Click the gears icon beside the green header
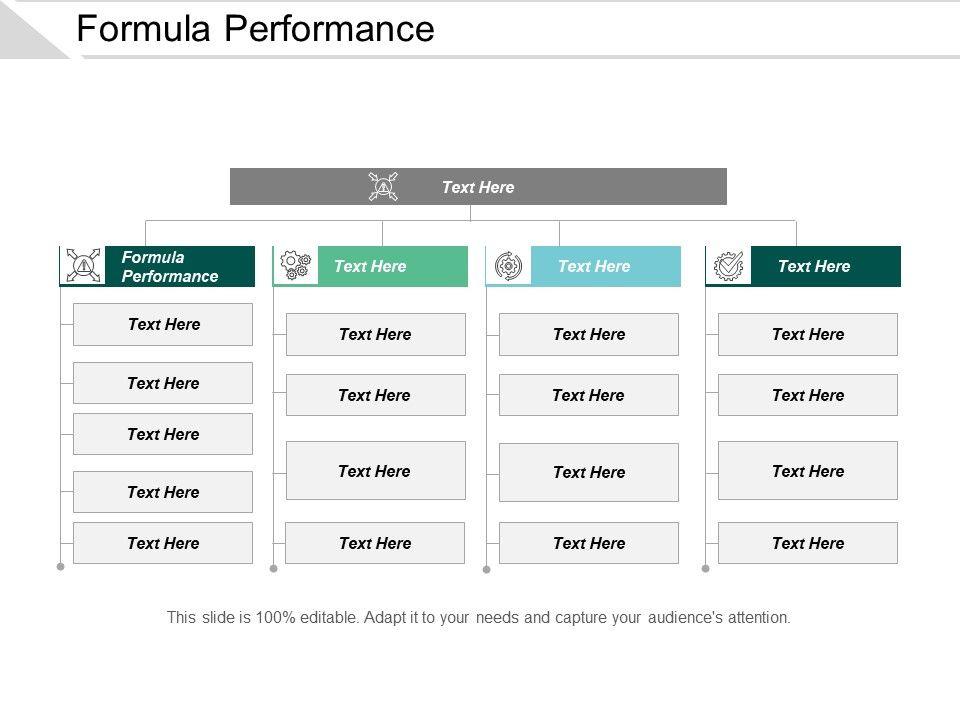Screen dimensions: 960x720 296,266
